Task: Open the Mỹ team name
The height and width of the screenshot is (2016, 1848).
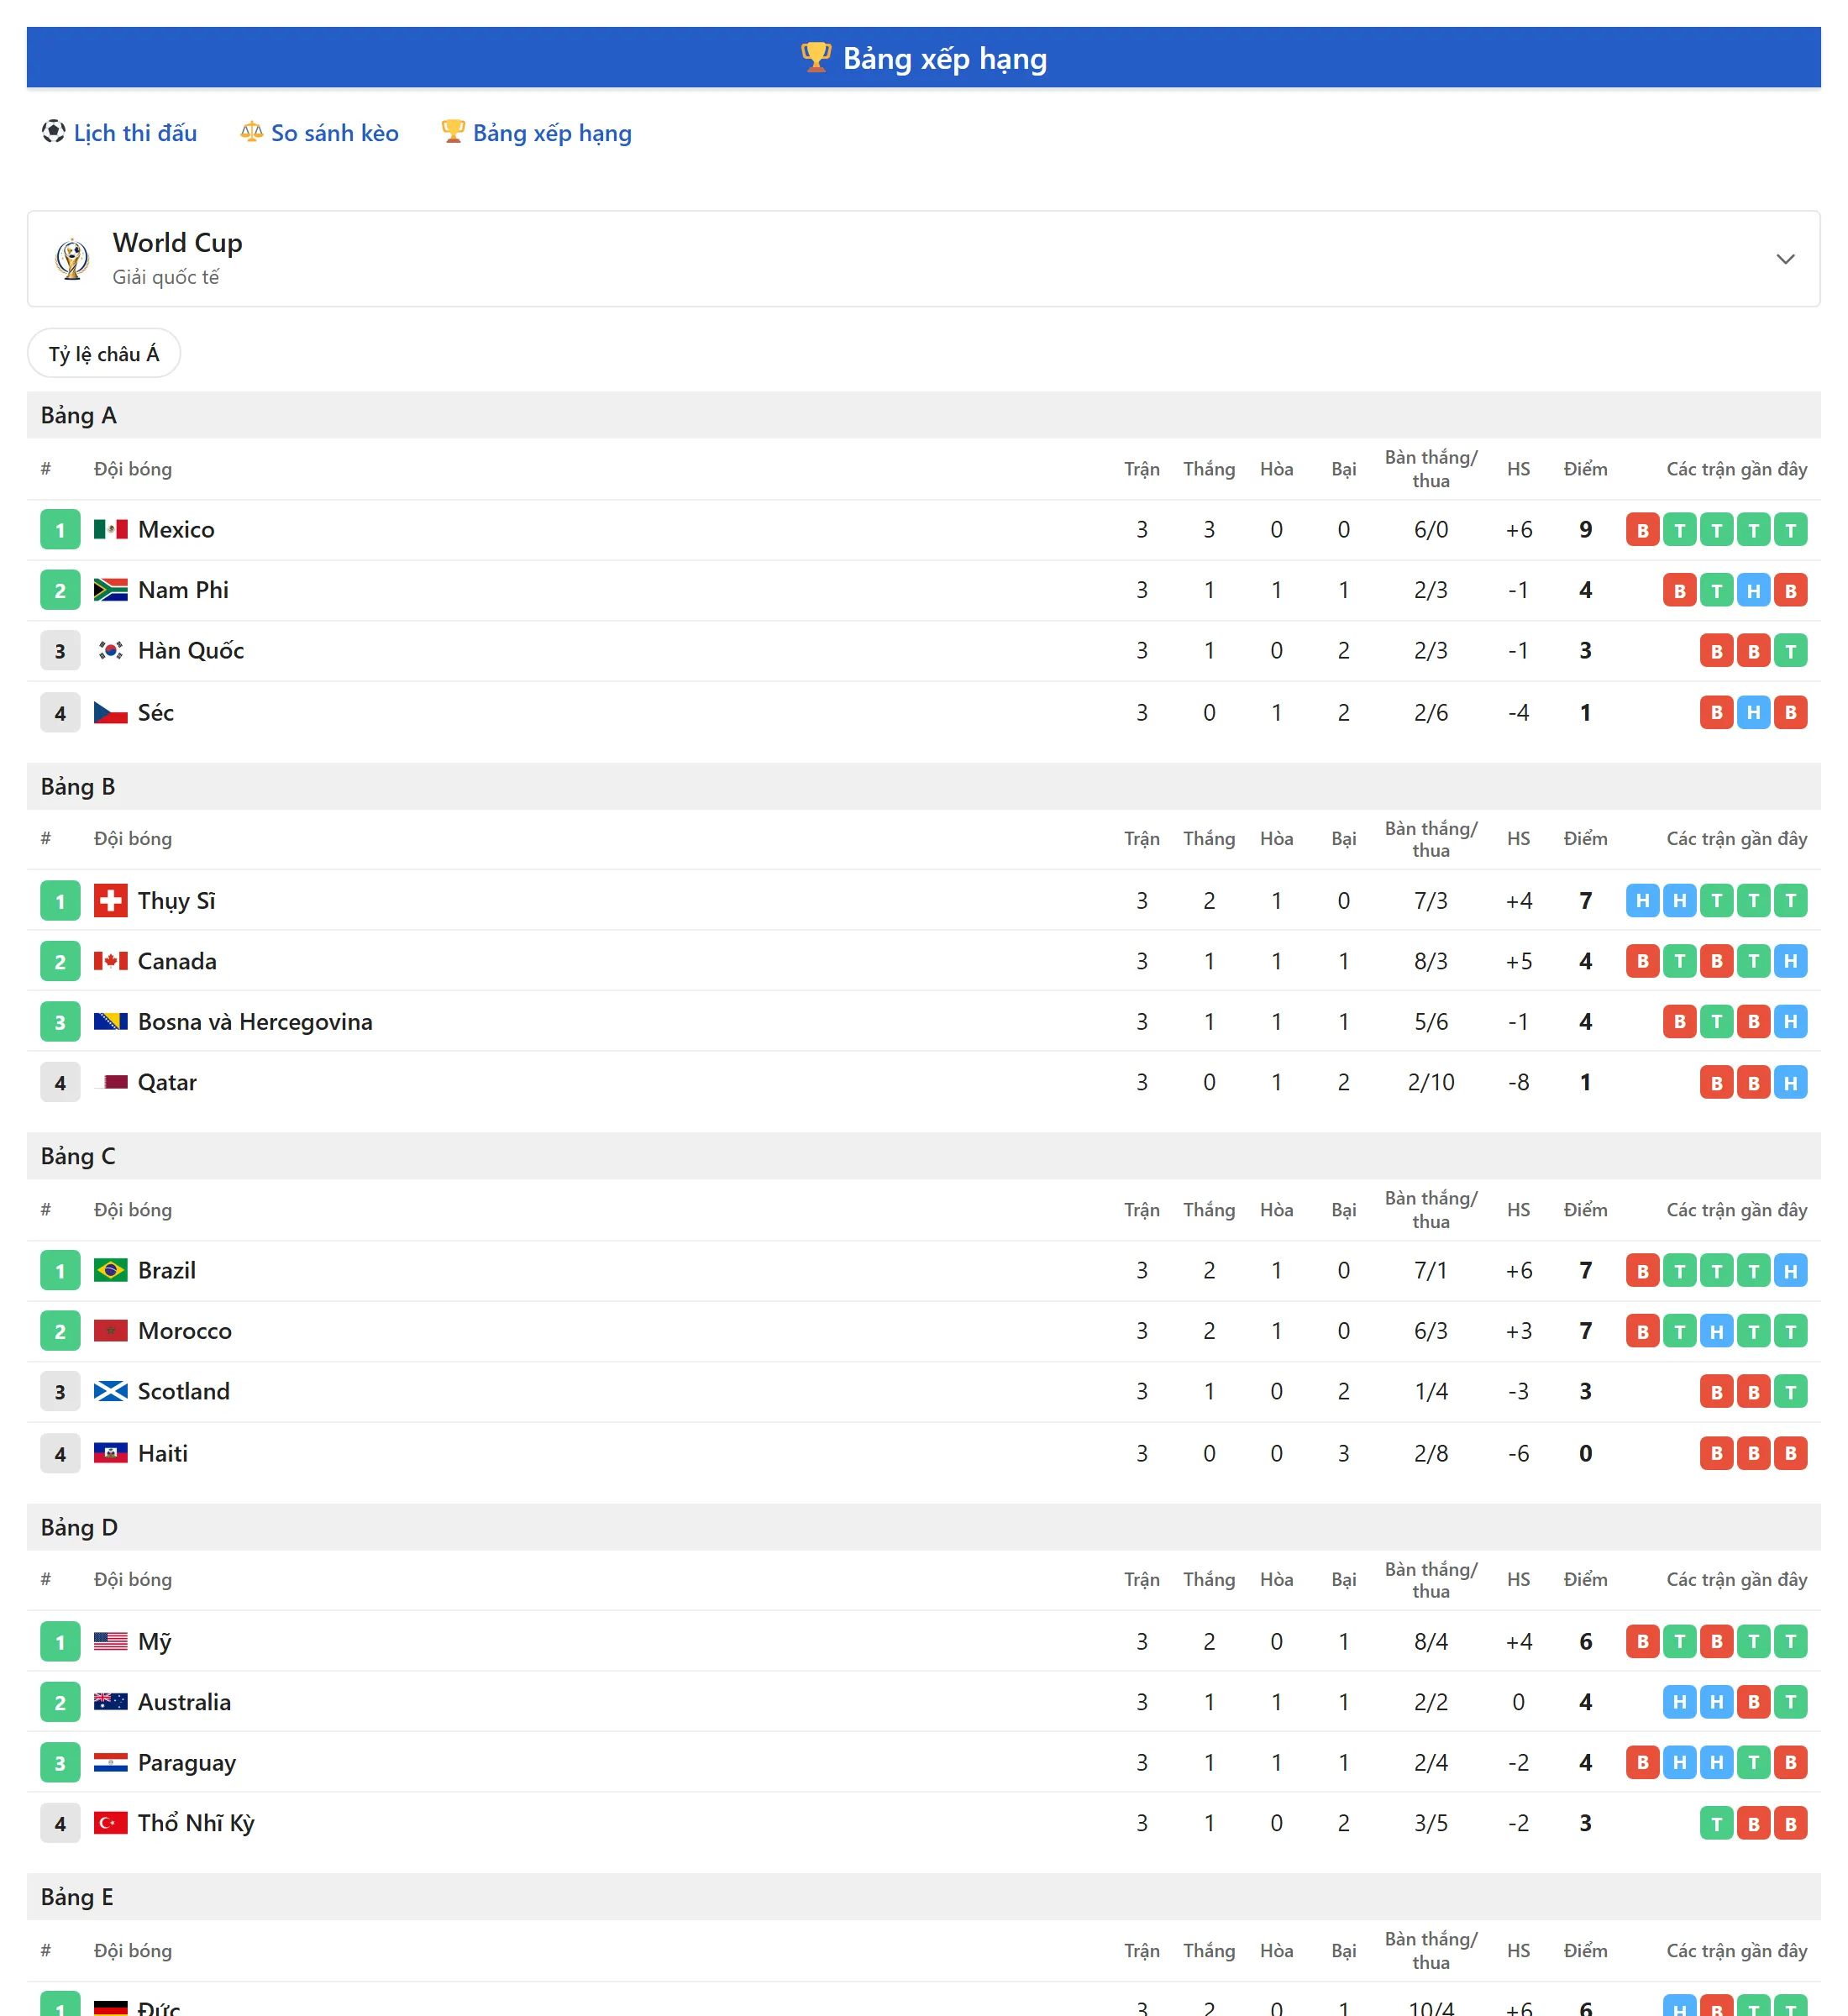Action: 155,1641
